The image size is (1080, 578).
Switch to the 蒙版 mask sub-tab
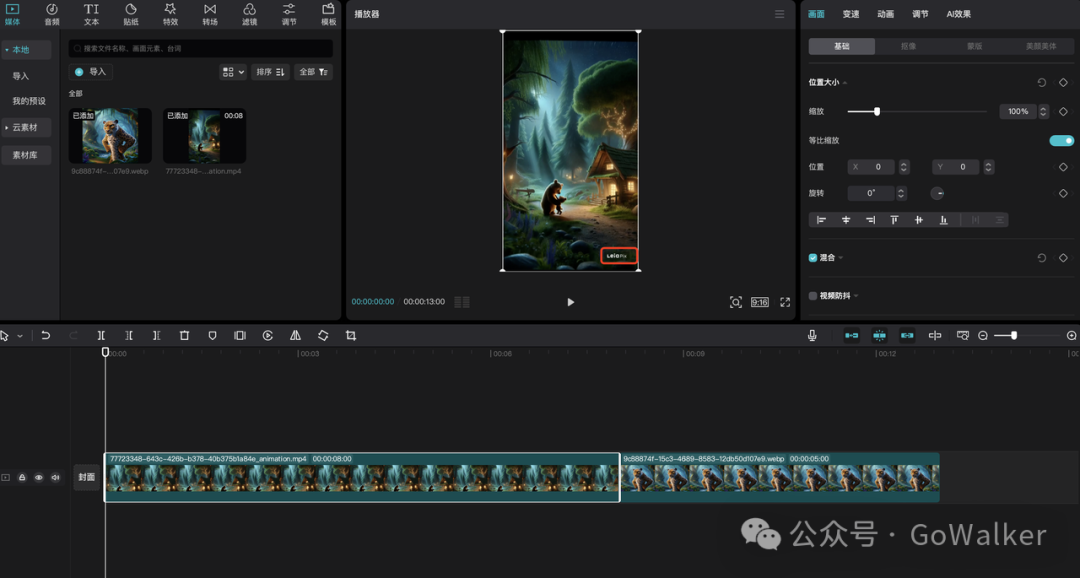974,47
